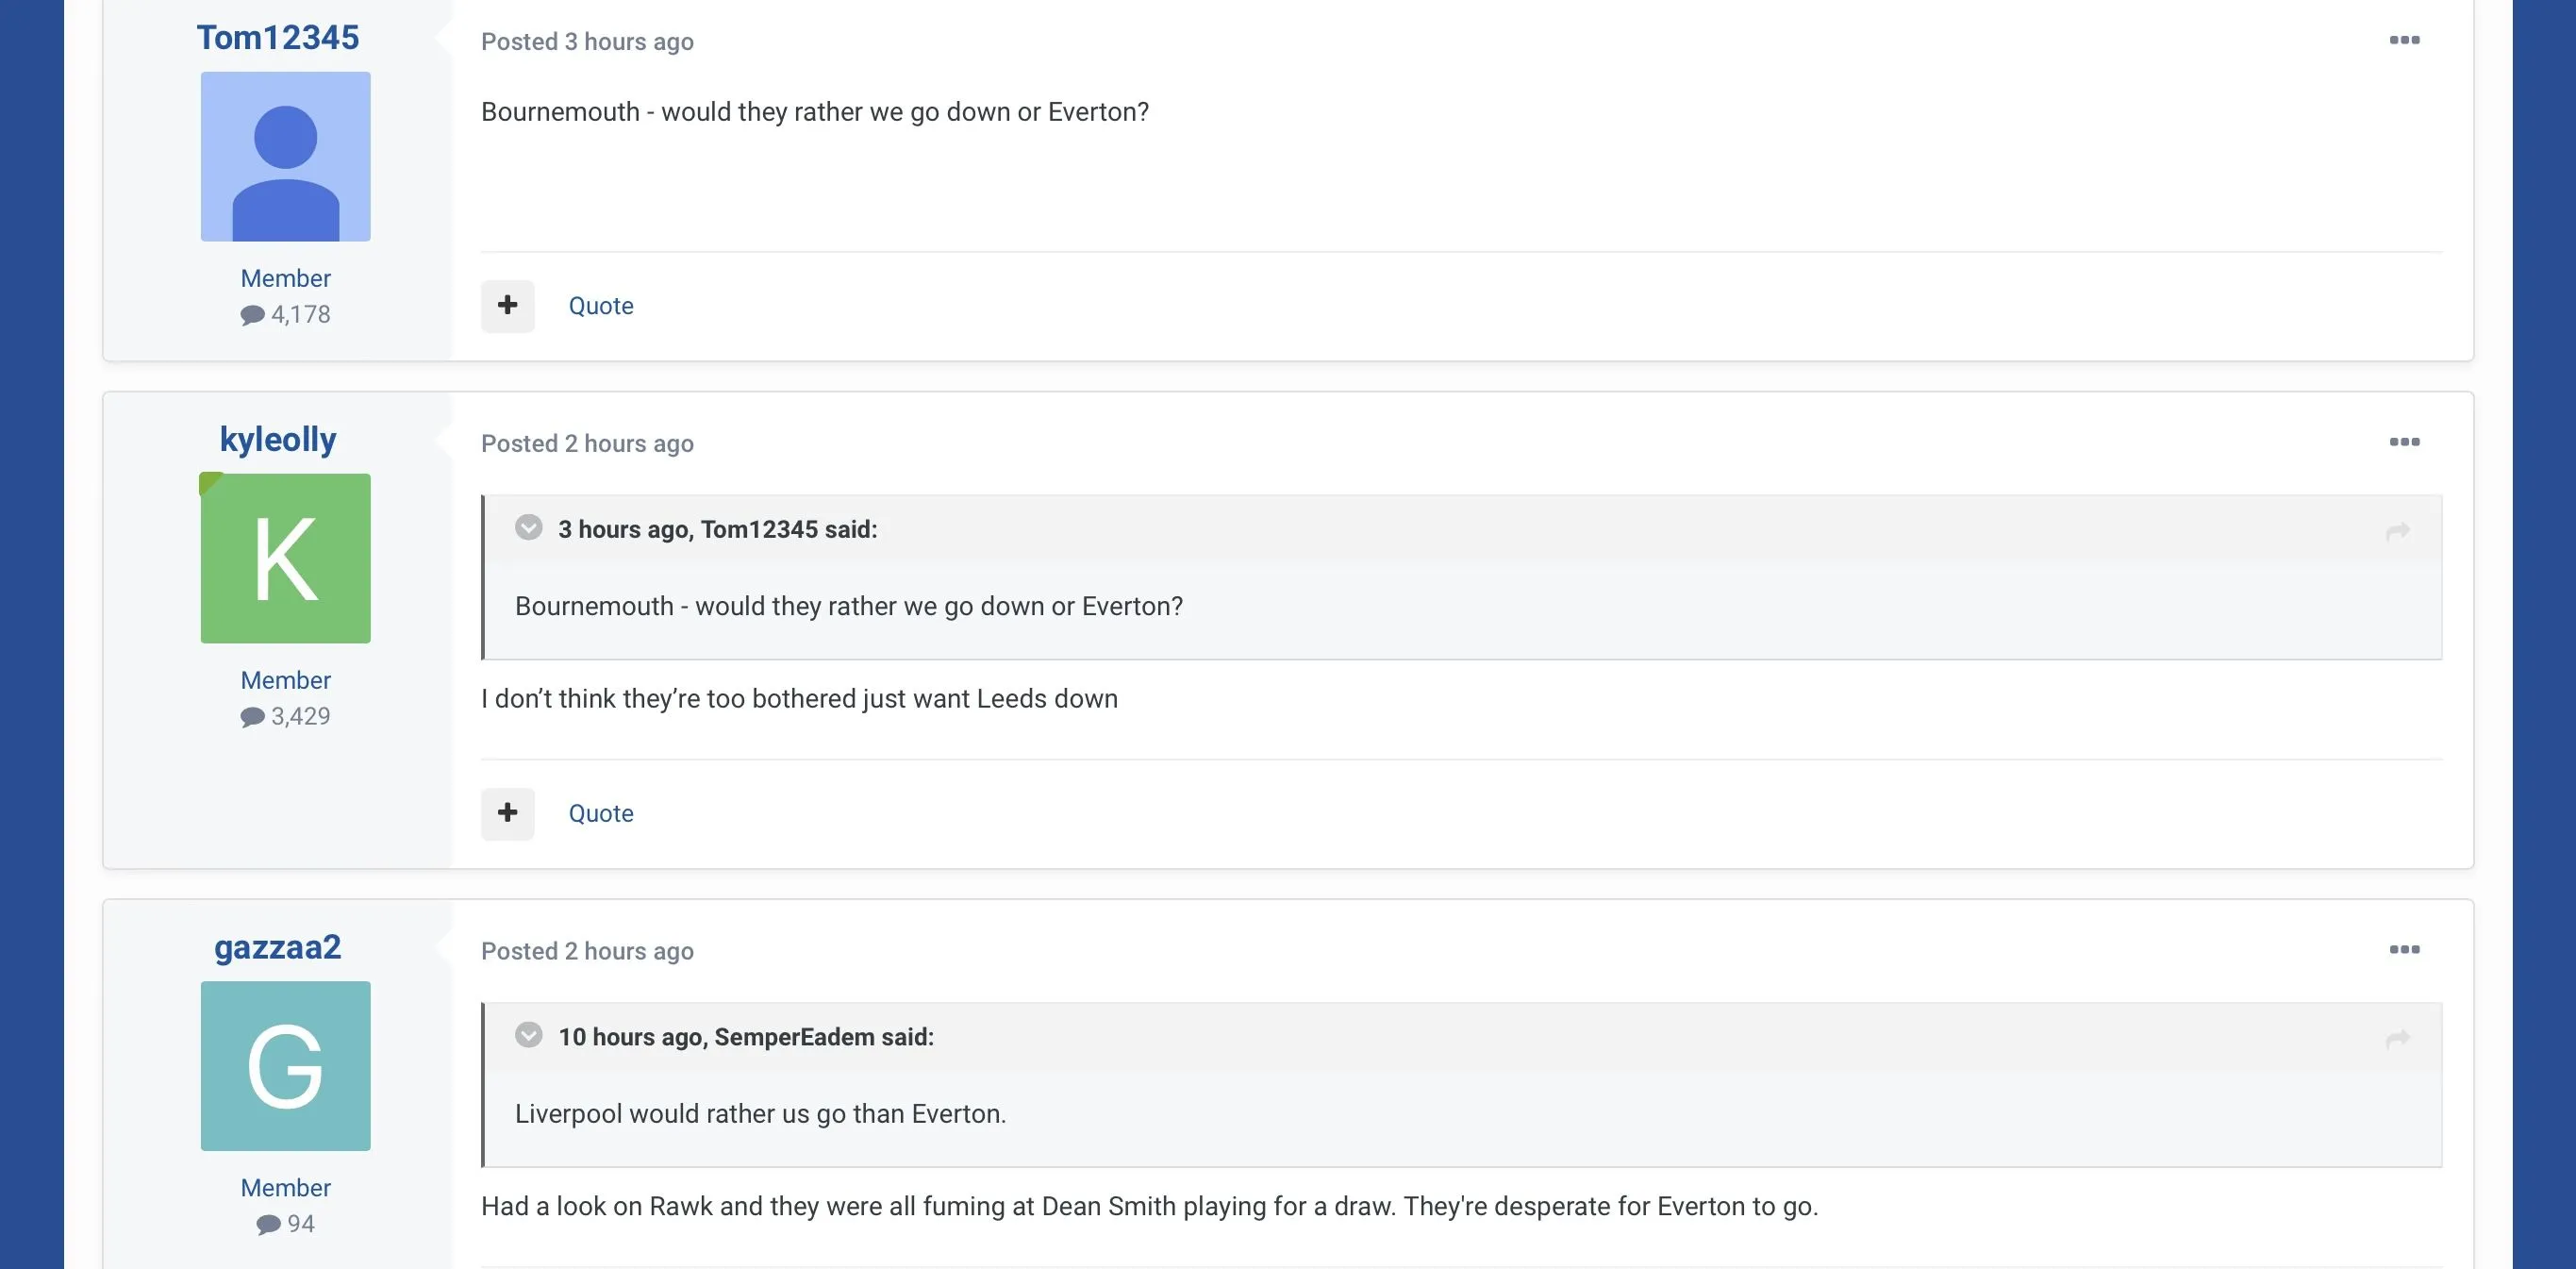Toggle multiquote plus on kyleolly's post
2576x1269 pixels.
[507, 813]
